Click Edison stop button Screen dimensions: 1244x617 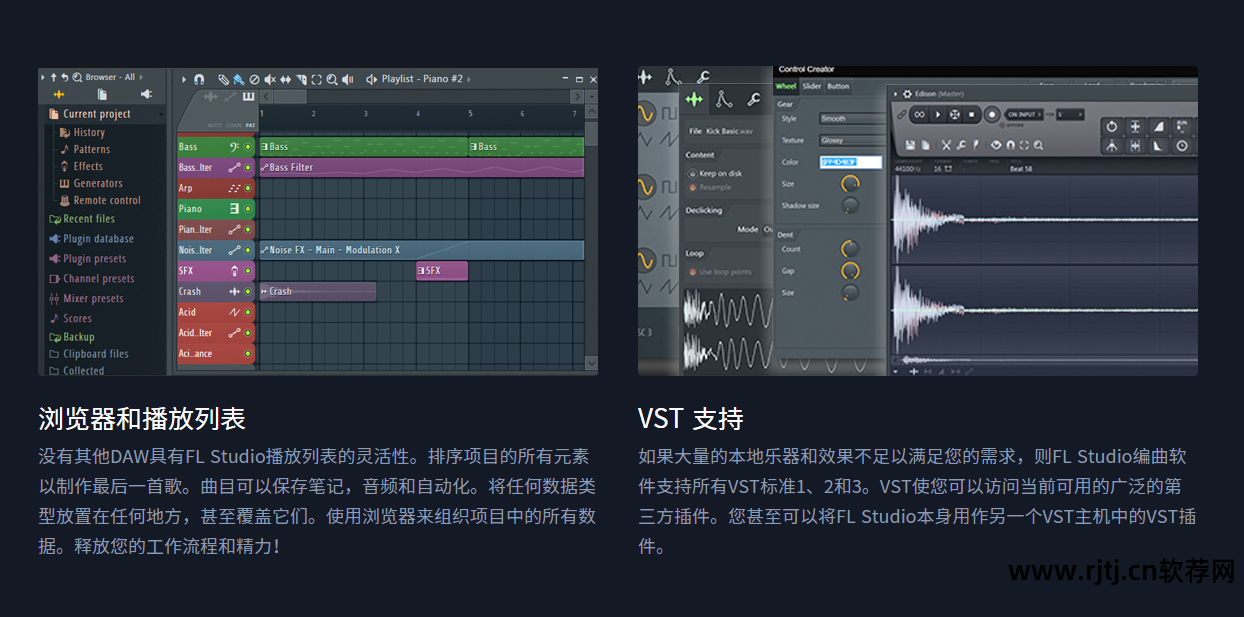(x=971, y=114)
